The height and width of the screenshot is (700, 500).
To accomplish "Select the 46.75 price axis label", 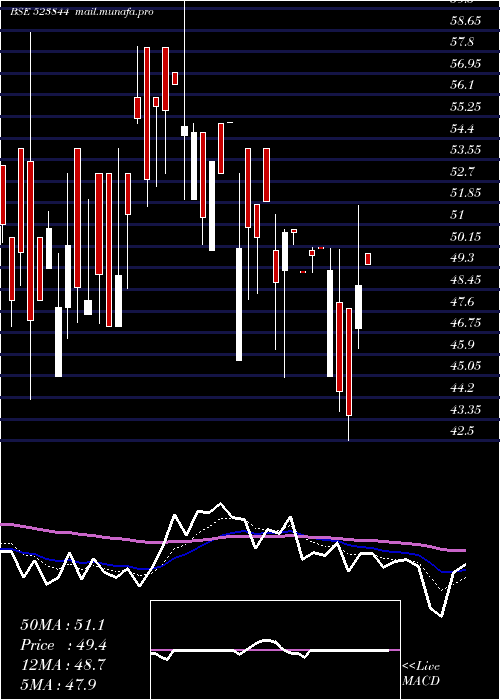I will tap(464, 323).
